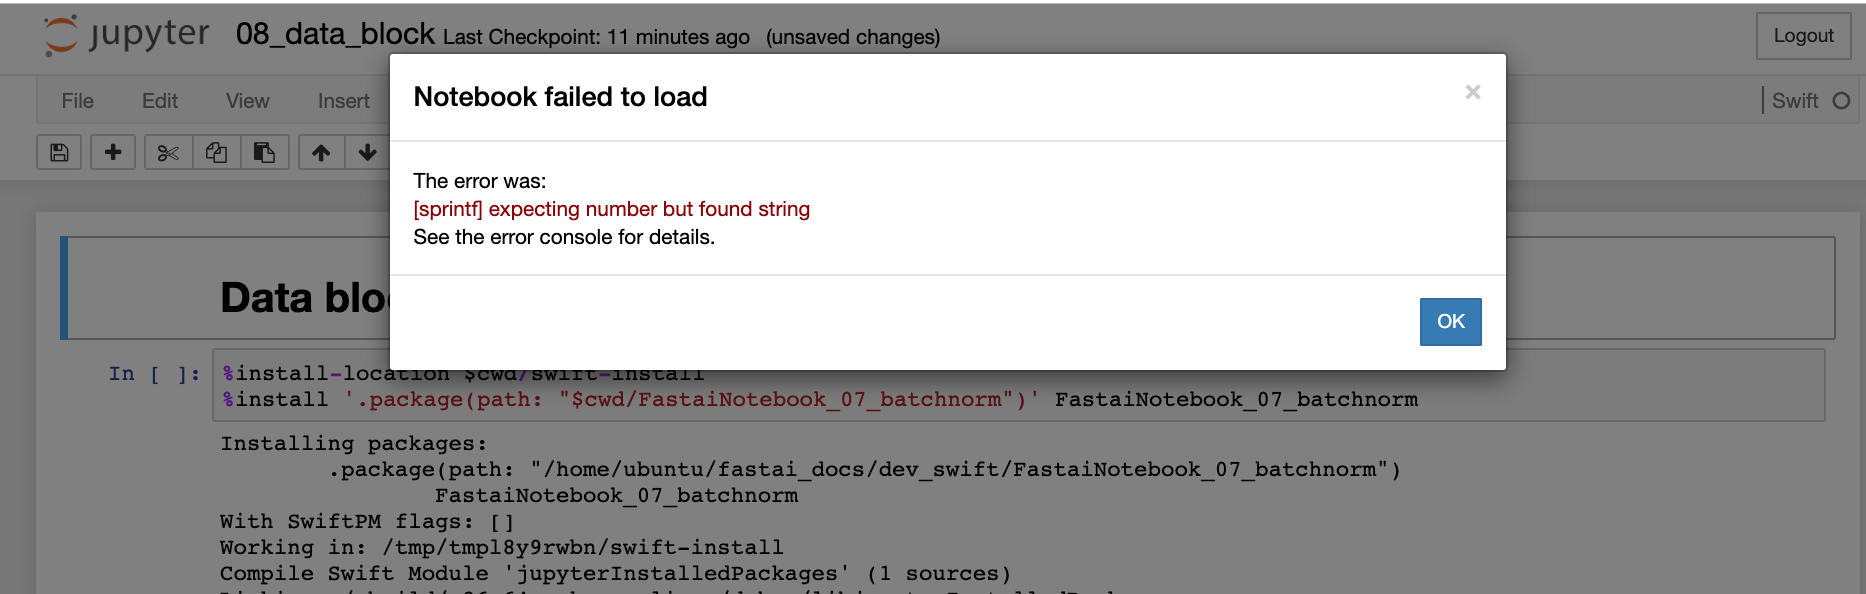
Task: Click the kernel idle circle indicator
Action: [x=1841, y=101]
